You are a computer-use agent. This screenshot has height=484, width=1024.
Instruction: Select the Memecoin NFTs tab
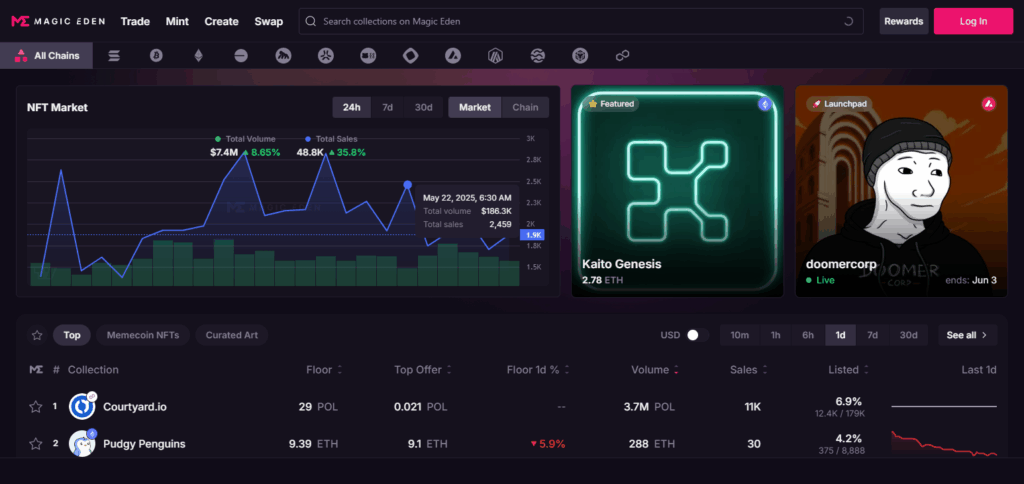click(143, 335)
